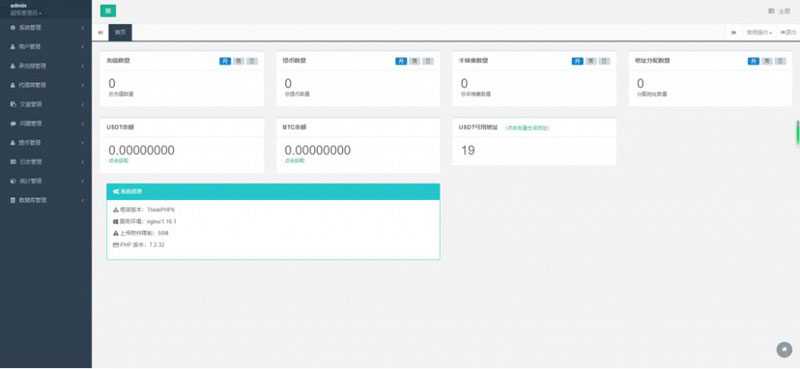Click the green scrollbar thumb on the right edge
800x369 pixels.
[797, 133]
